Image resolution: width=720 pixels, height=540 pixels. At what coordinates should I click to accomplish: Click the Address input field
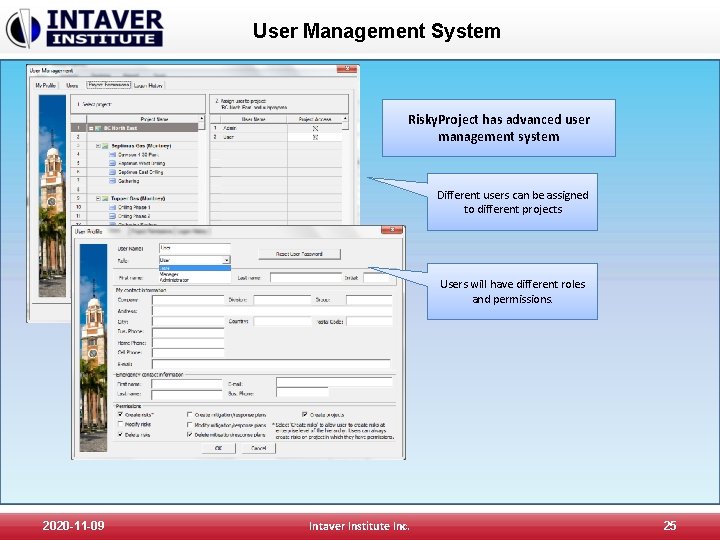pos(272,311)
